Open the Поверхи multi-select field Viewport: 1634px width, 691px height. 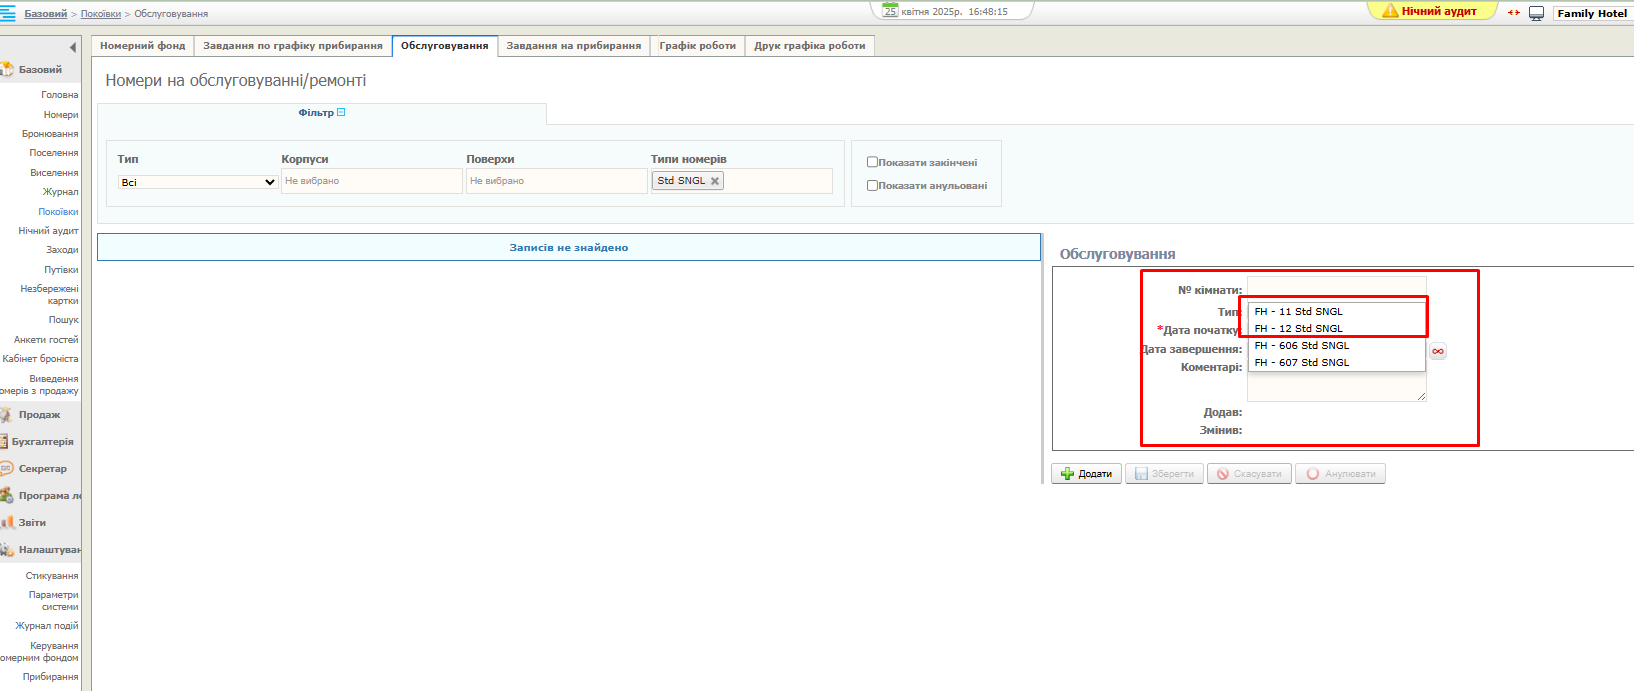pos(556,181)
